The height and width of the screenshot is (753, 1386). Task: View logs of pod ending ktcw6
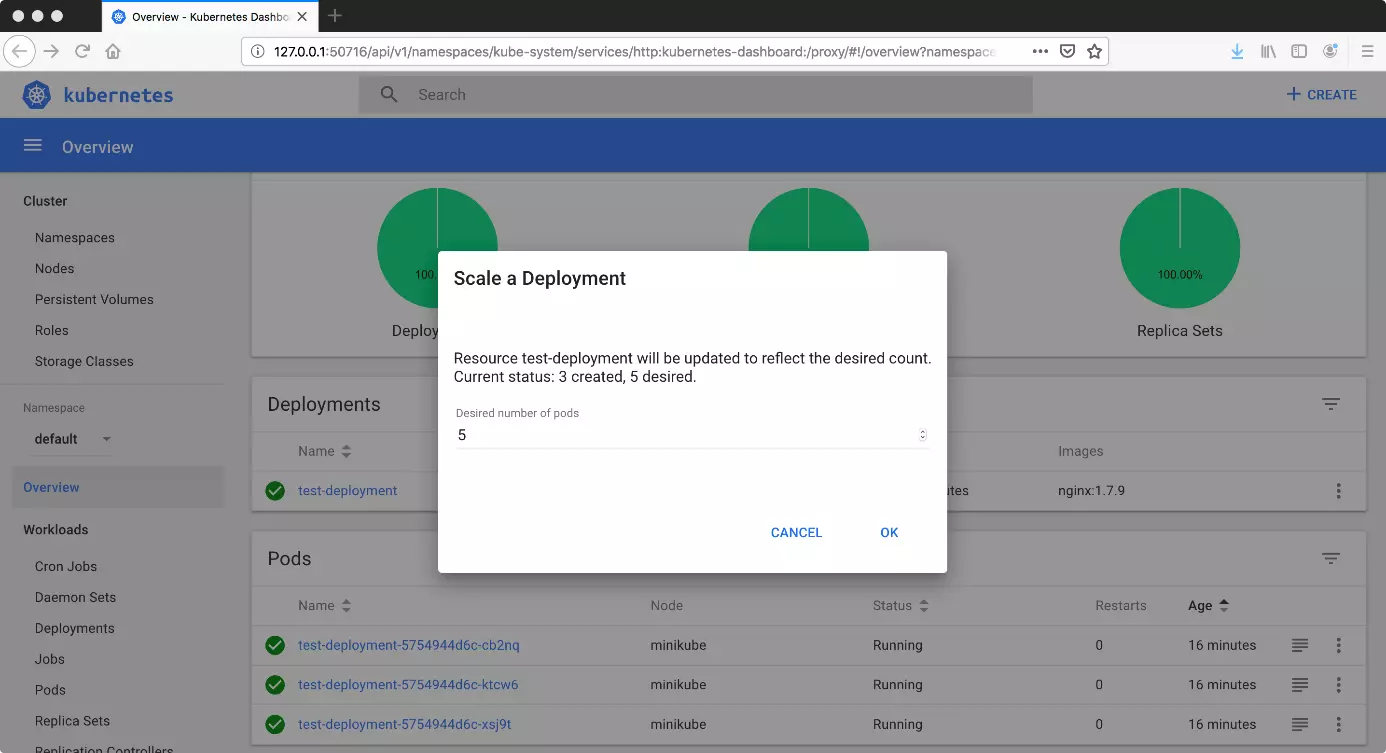coord(1299,685)
